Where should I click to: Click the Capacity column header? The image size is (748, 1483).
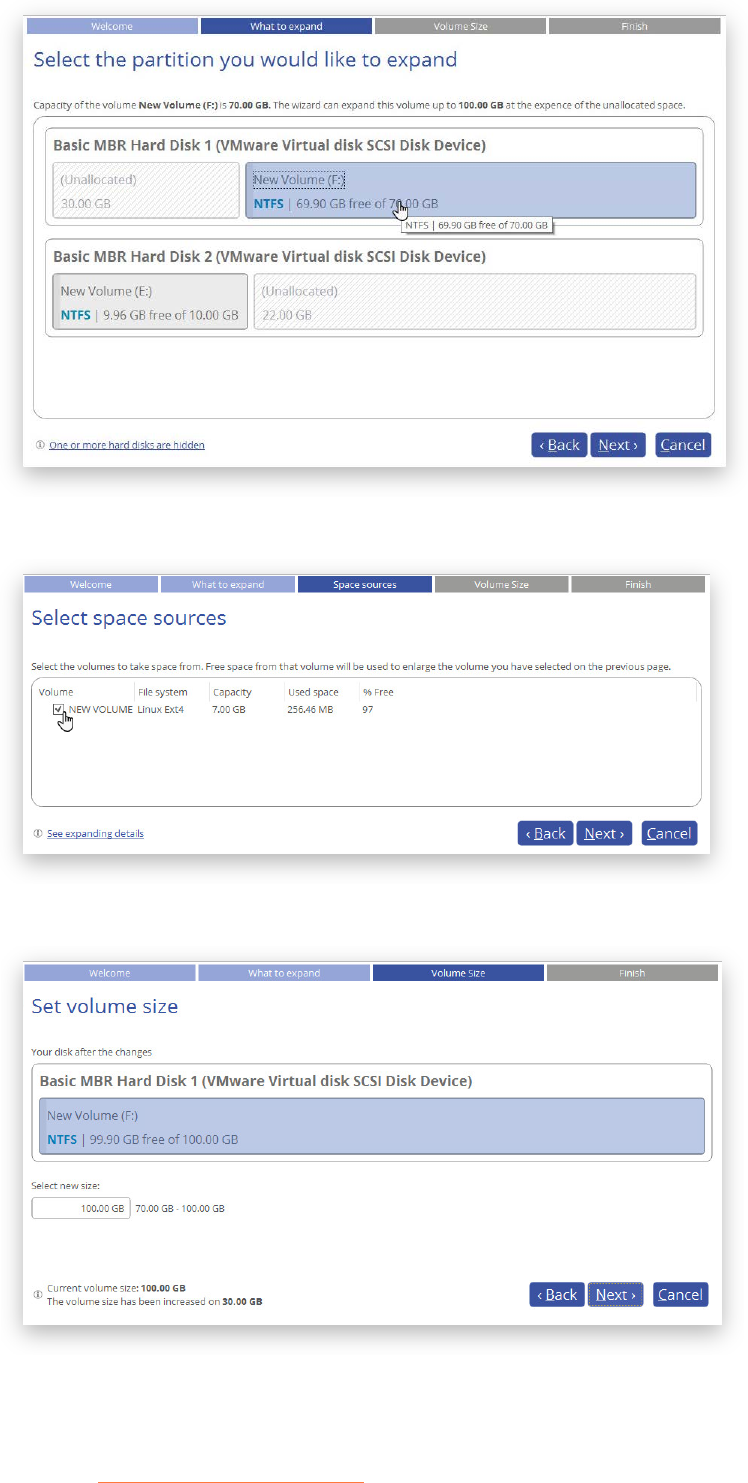(231, 692)
